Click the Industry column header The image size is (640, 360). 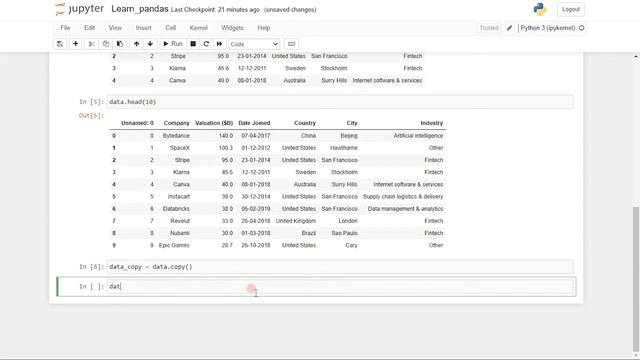coord(431,123)
